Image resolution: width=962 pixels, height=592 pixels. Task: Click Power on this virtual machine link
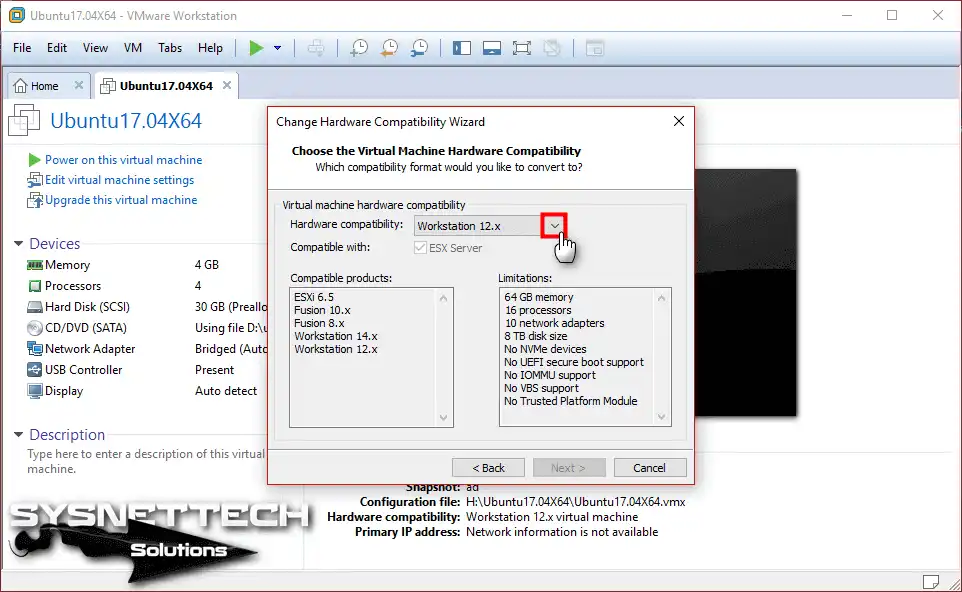point(123,160)
